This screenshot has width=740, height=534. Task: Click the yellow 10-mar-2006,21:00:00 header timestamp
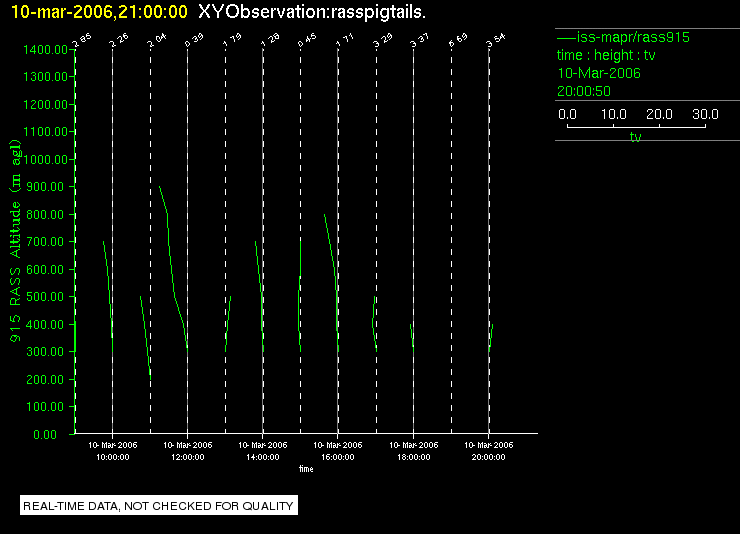coord(99,12)
